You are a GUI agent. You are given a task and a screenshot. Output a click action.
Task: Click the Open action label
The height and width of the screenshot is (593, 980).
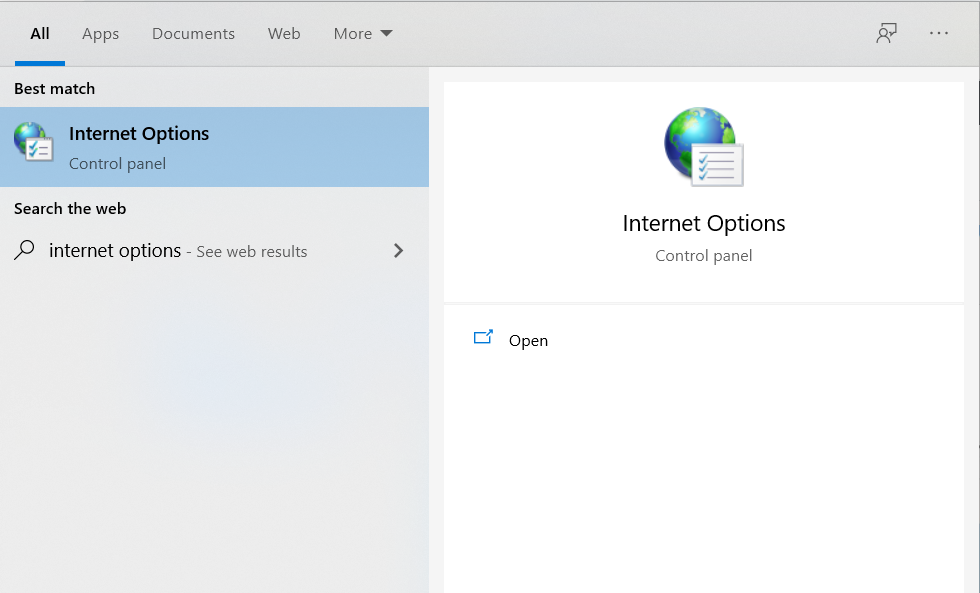coord(528,341)
